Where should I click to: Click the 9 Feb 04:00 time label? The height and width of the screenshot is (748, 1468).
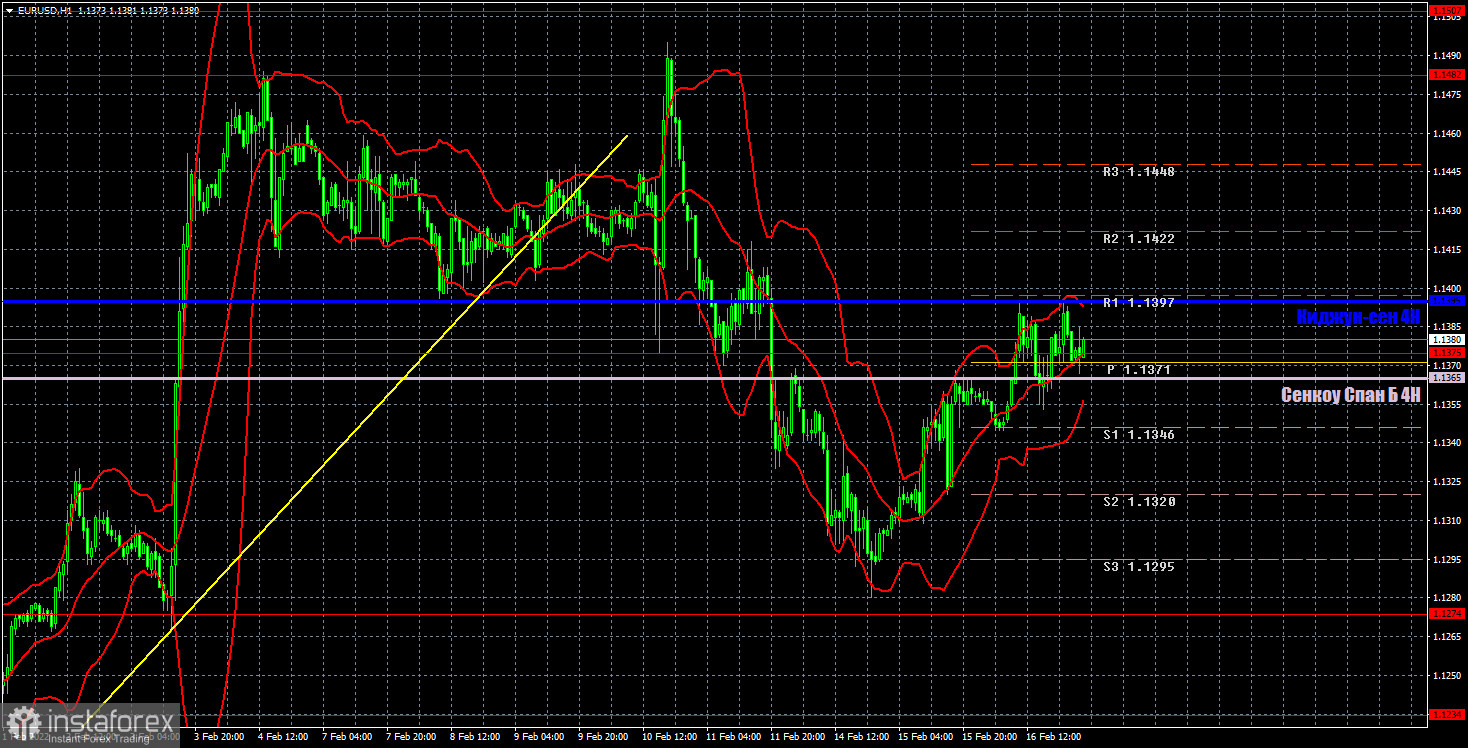click(x=539, y=737)
